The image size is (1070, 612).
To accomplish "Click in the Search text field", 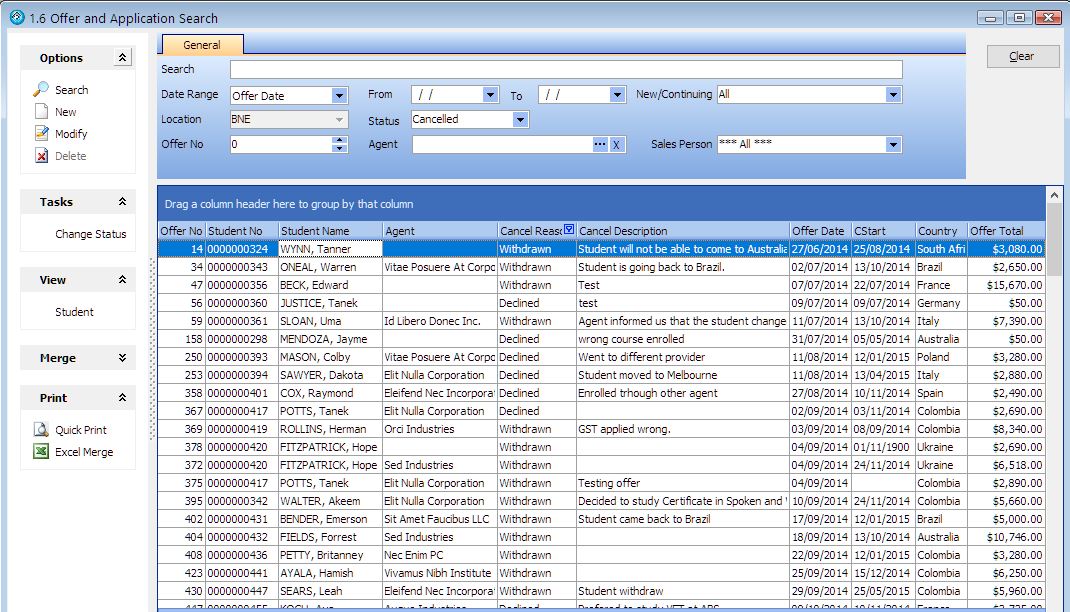I will [565, 70].
